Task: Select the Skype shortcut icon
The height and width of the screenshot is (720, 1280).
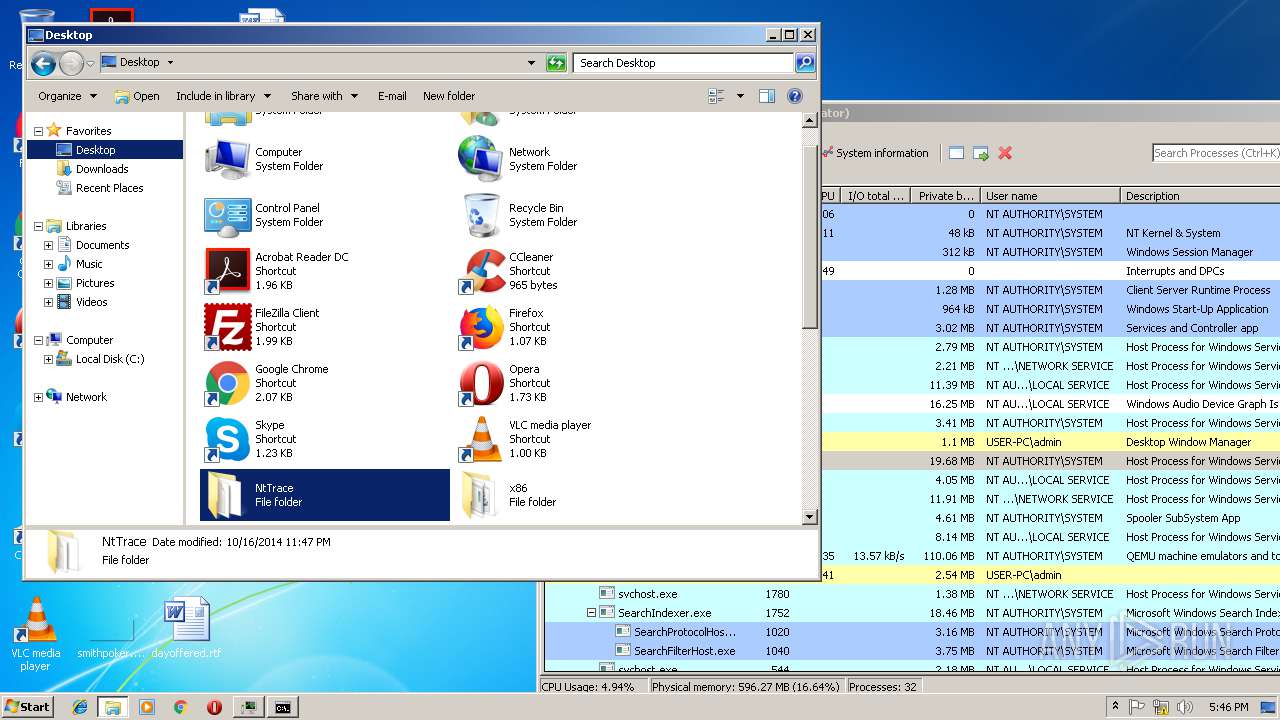Action: pos(227,438)
